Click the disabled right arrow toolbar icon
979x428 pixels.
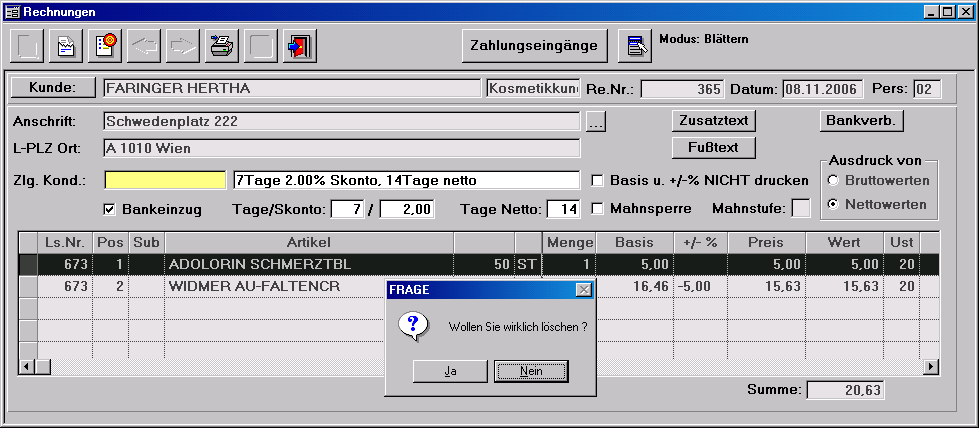click(182, 46)
